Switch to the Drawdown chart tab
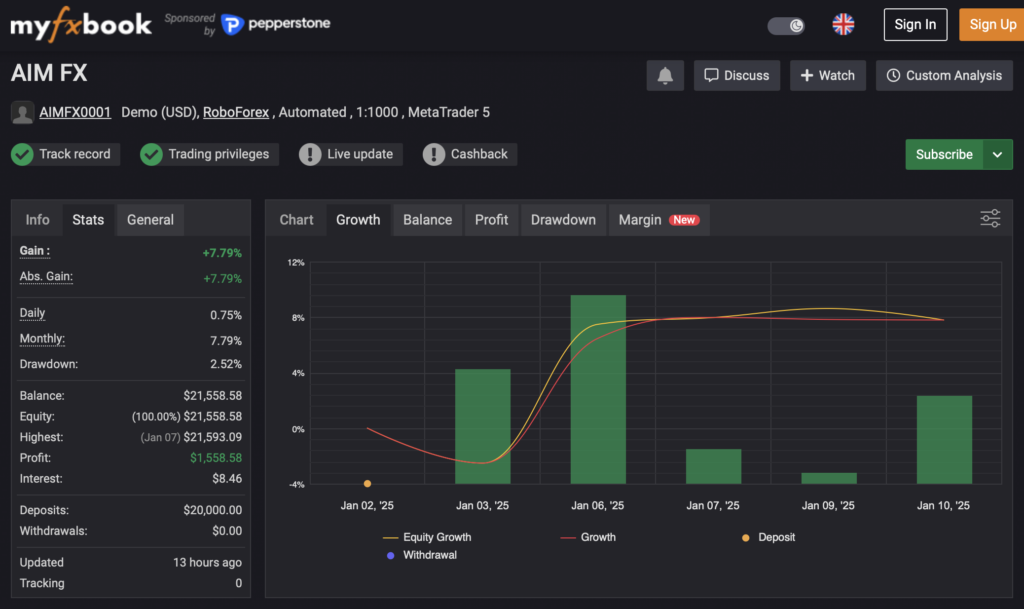Viewport: 1024px width, 609px height. 563,220
